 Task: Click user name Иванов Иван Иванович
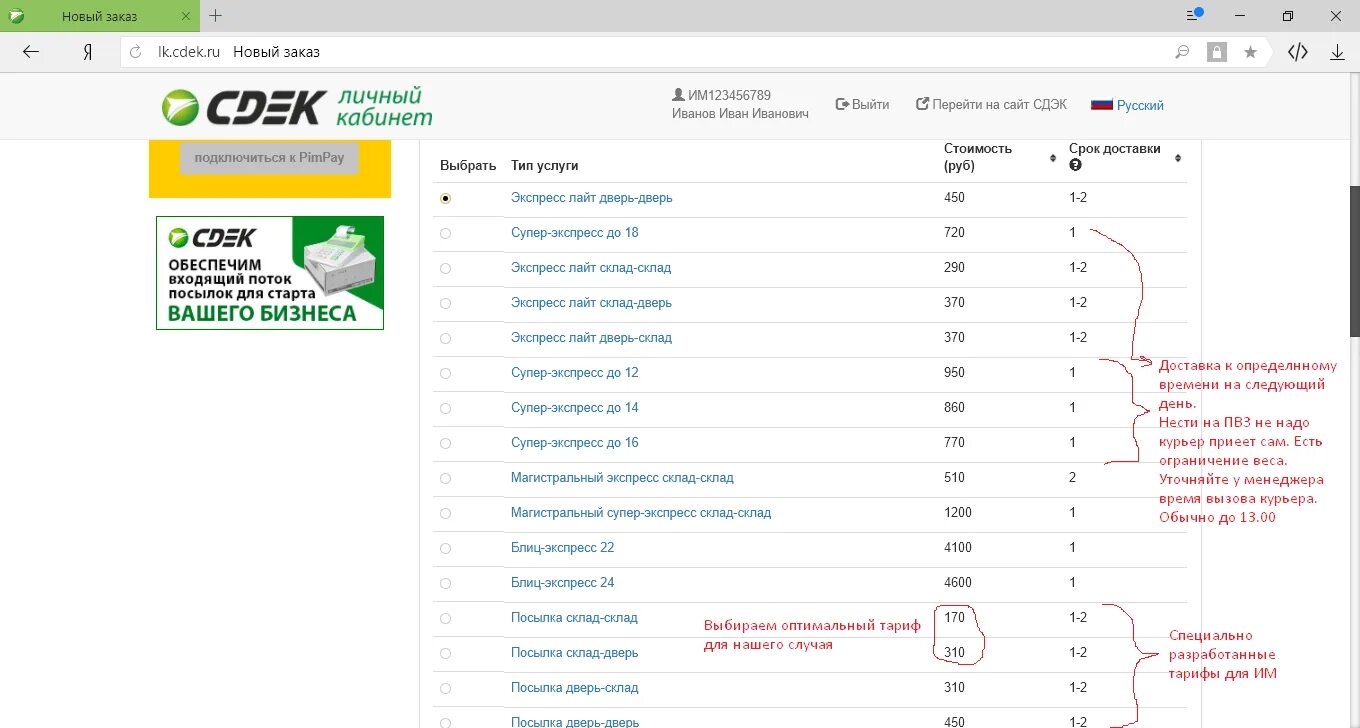(x=740, y=114)
